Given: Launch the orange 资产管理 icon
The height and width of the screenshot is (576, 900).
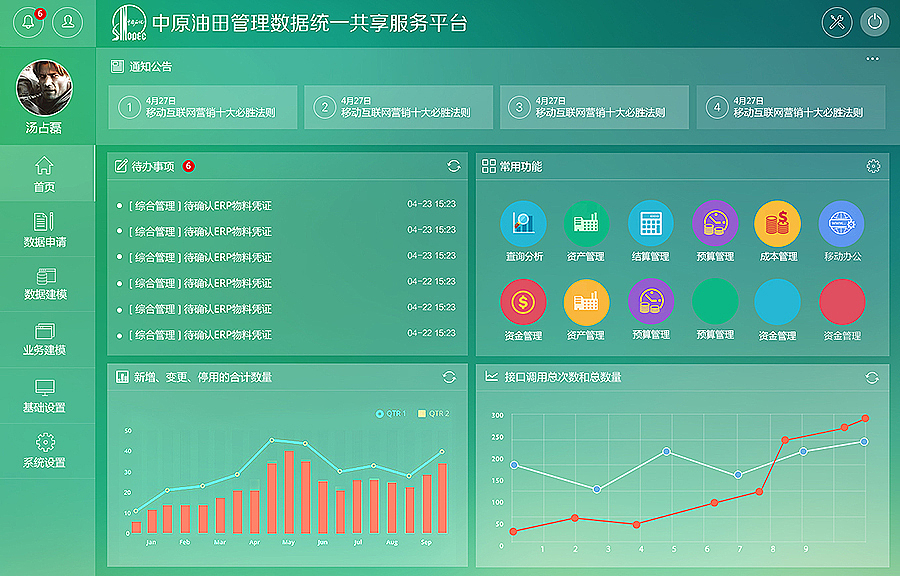Looking at the screenshot, I should point(586,302).
